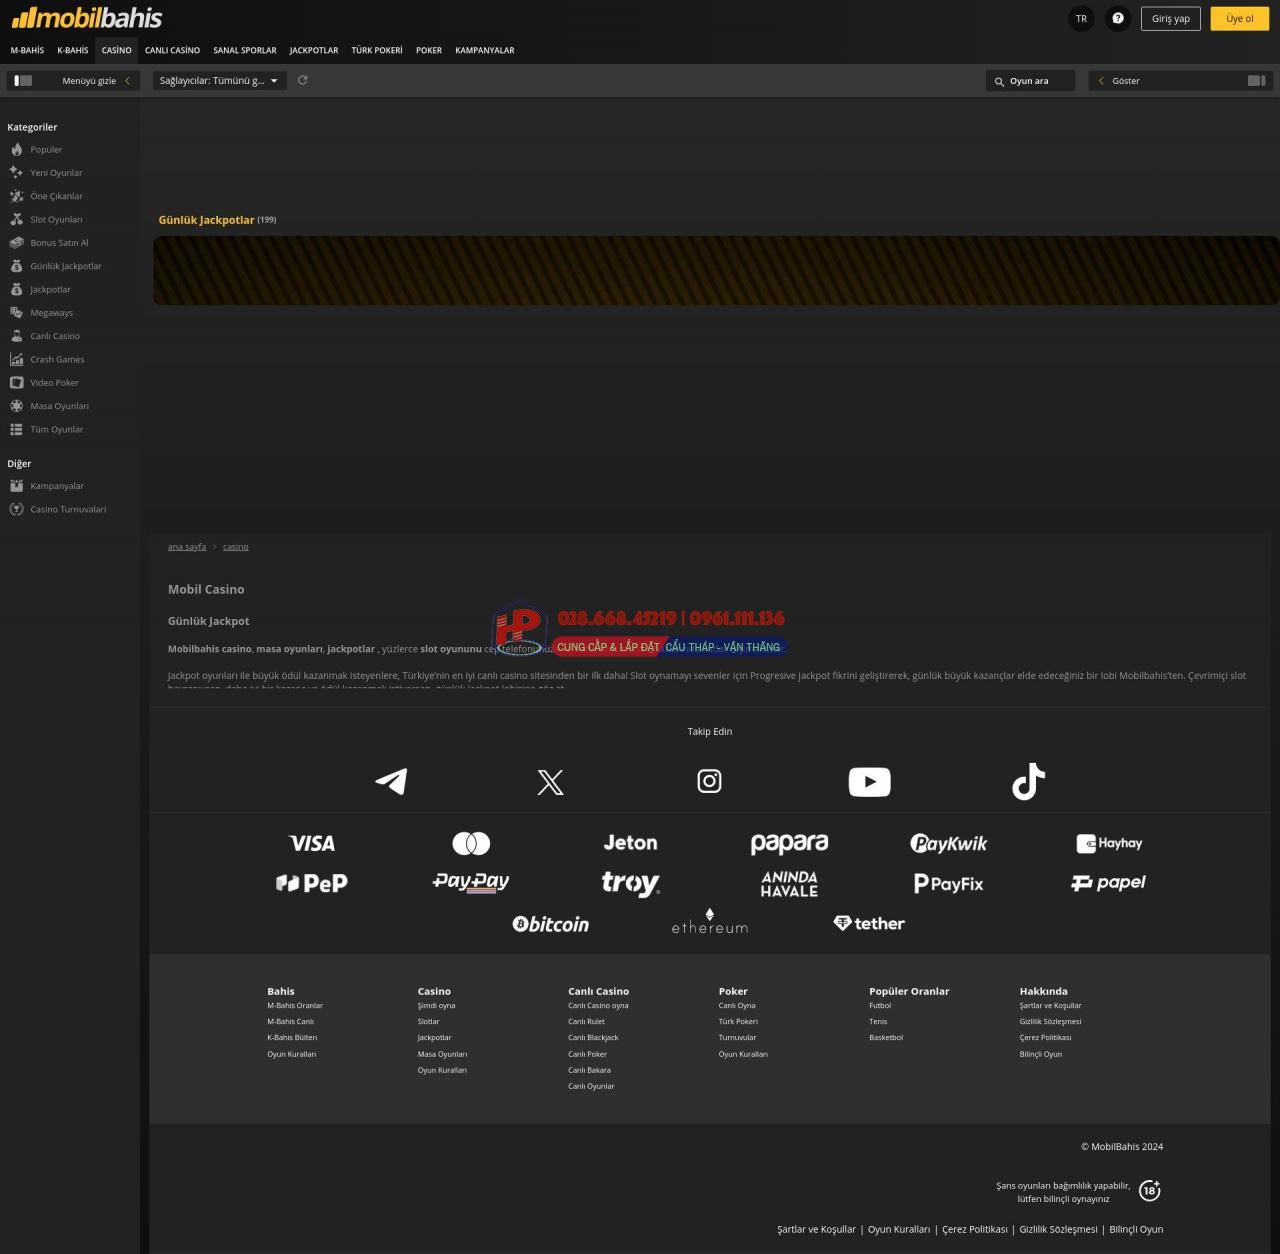Open Futbol link under Popüler Oranlar

coord(880,1005)
